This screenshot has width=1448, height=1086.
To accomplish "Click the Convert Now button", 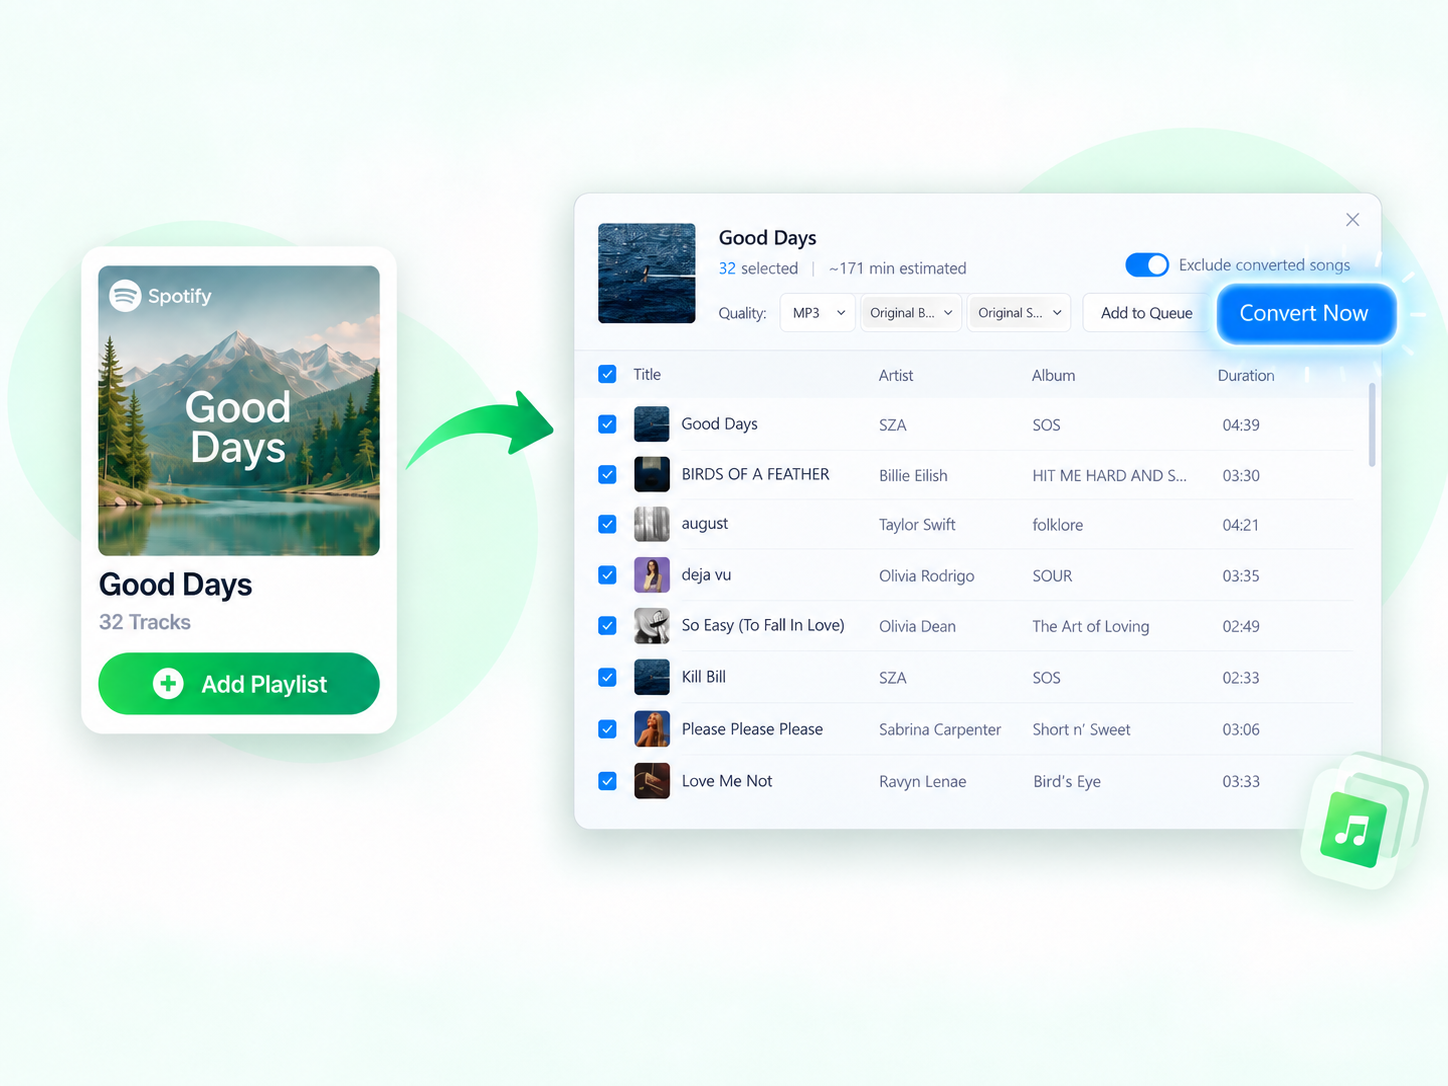I will click(x=1304, y=313).
